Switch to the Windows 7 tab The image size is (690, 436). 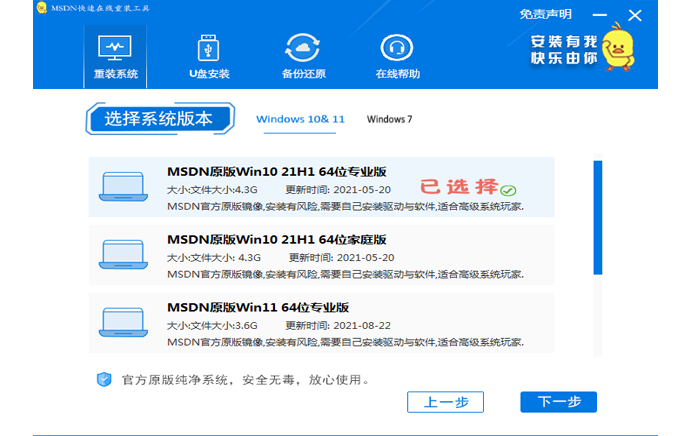pos(389,119)
